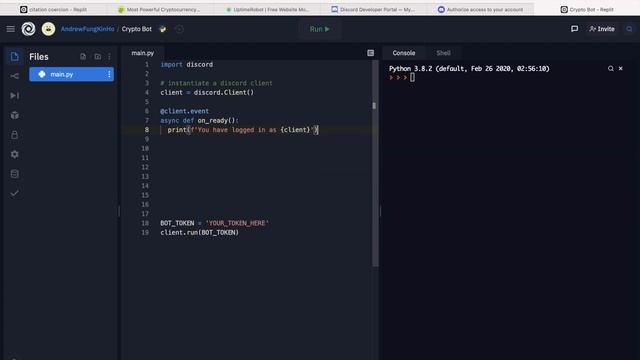Click the Crypto Bot repl name

click(137, 29)
